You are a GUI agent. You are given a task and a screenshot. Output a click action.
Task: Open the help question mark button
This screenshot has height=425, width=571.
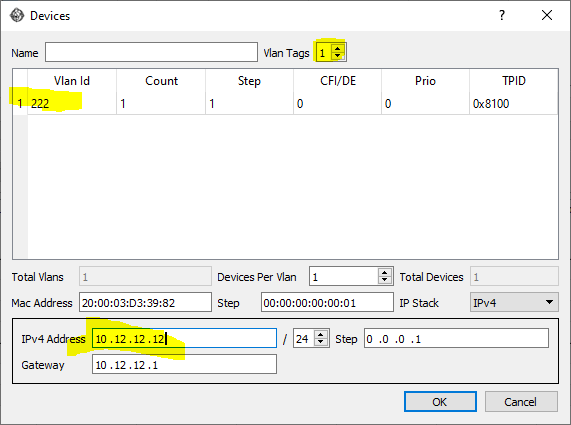click(502, 15)
